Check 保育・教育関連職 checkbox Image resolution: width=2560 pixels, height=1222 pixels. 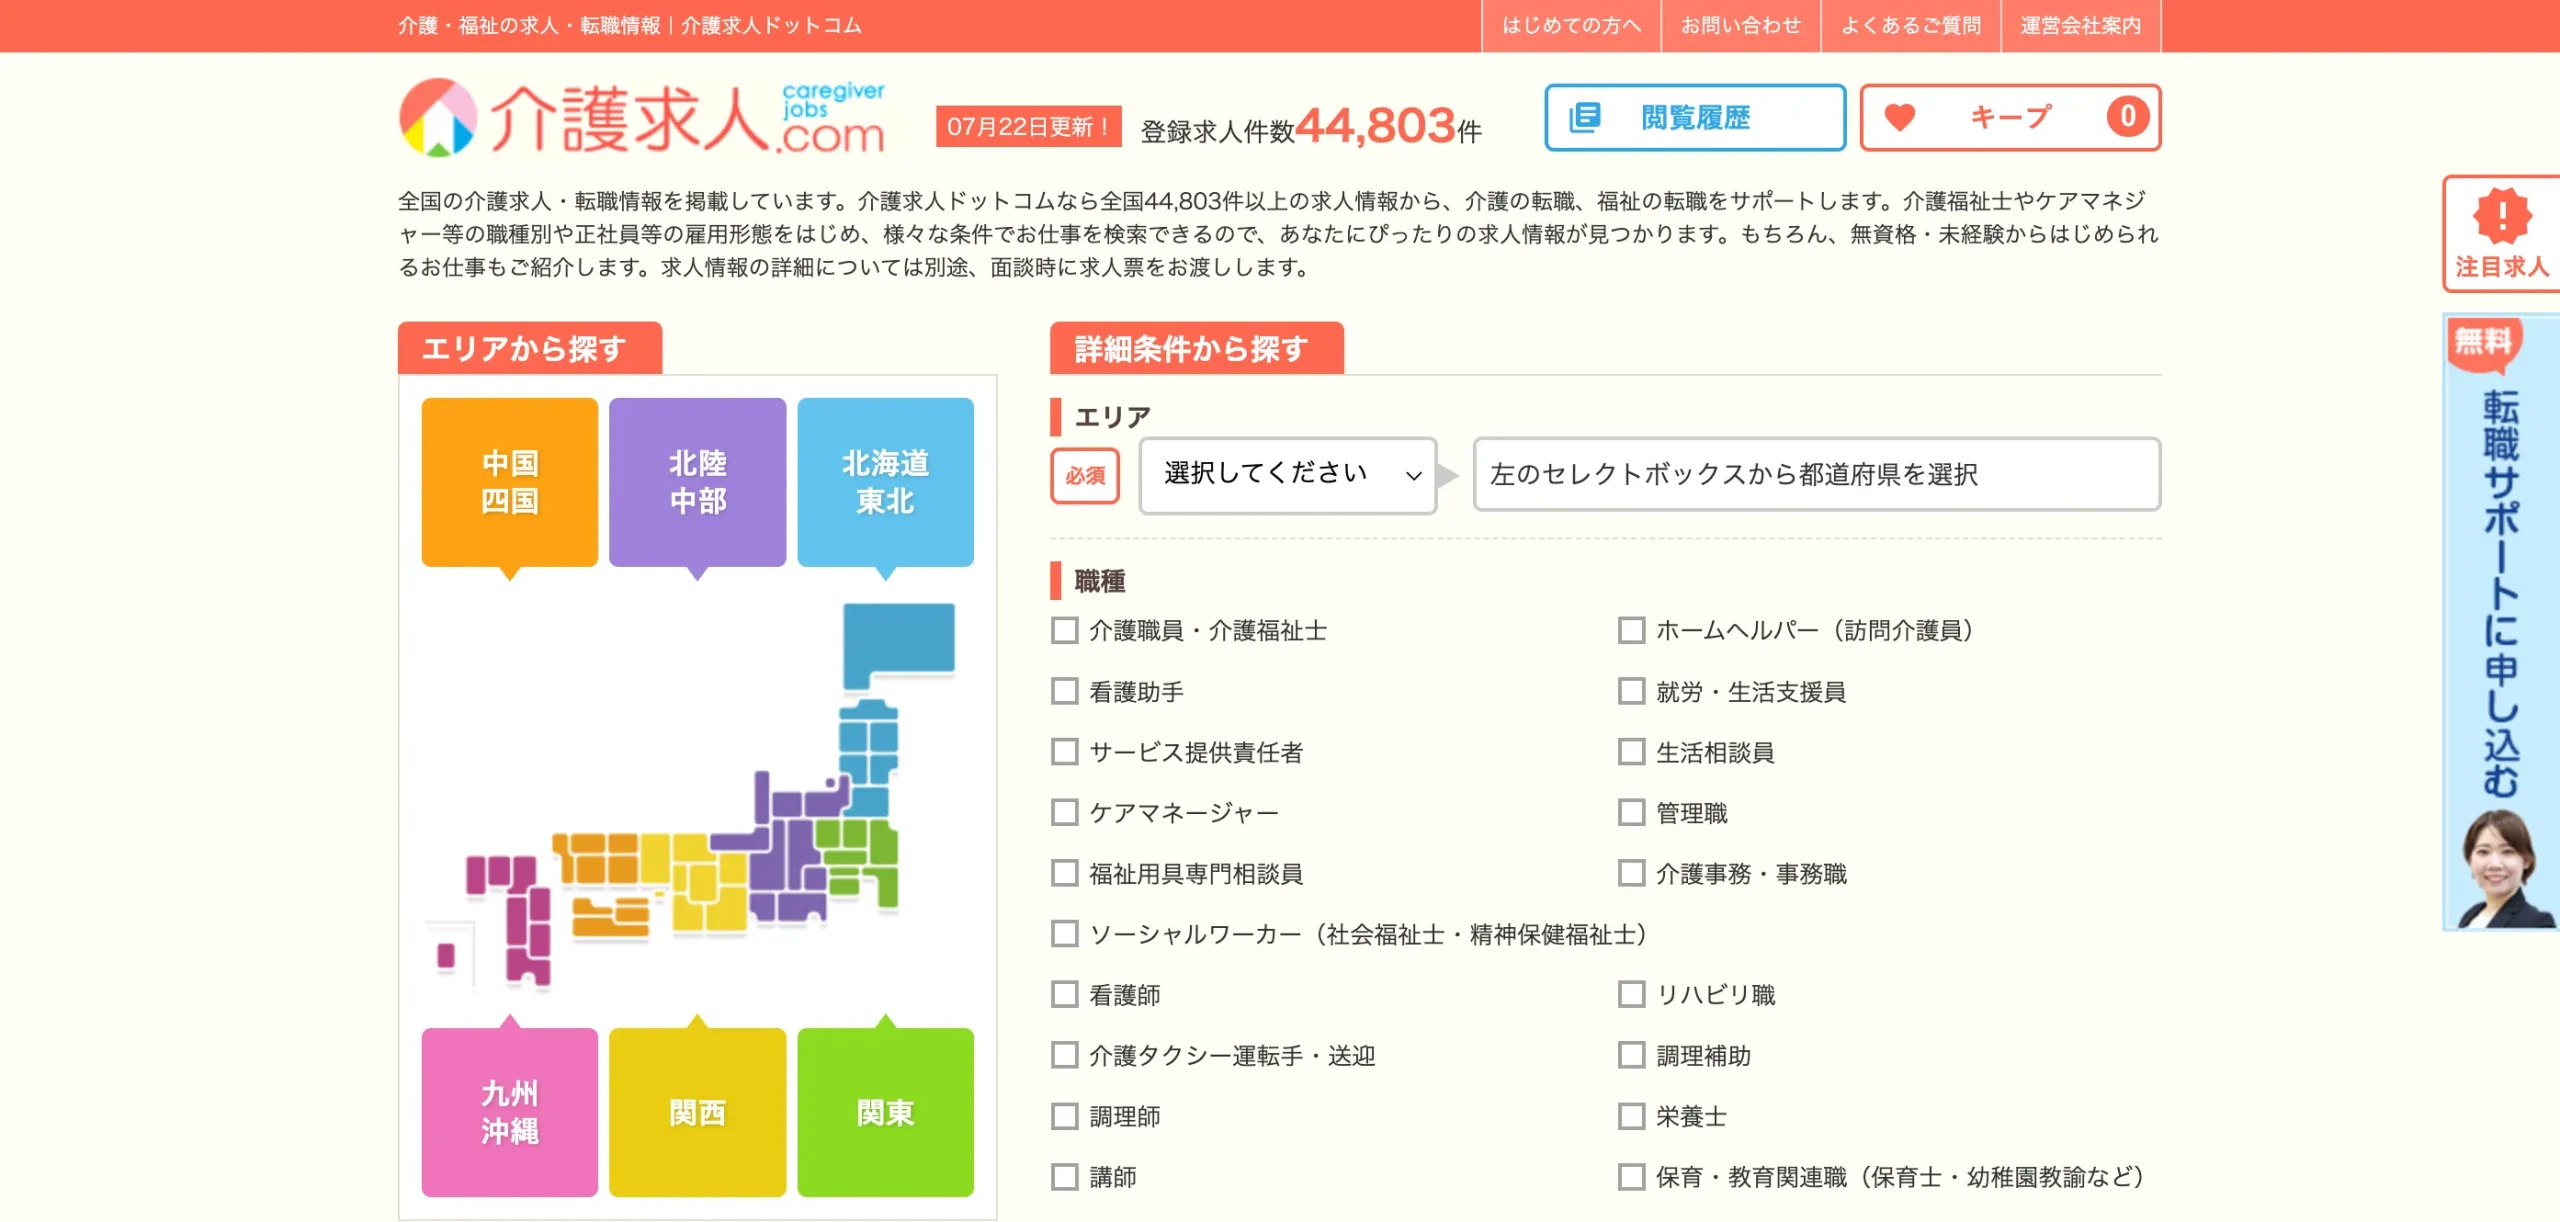click(1632, 1177)
